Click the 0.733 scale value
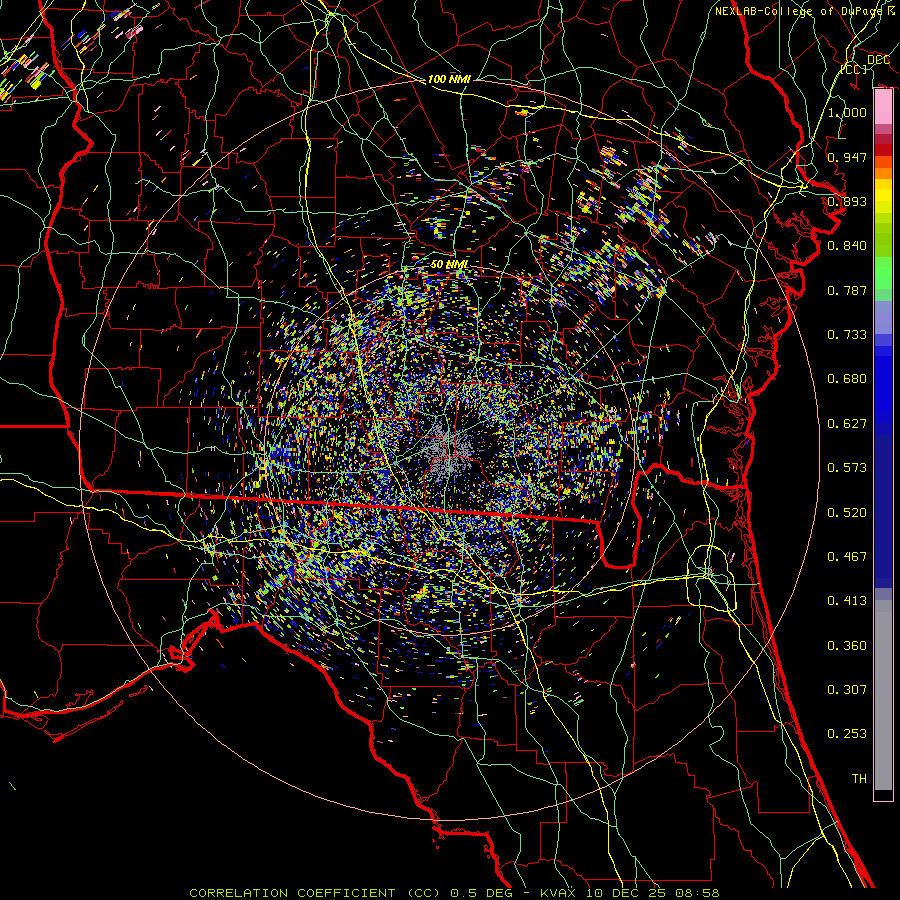 847,335
